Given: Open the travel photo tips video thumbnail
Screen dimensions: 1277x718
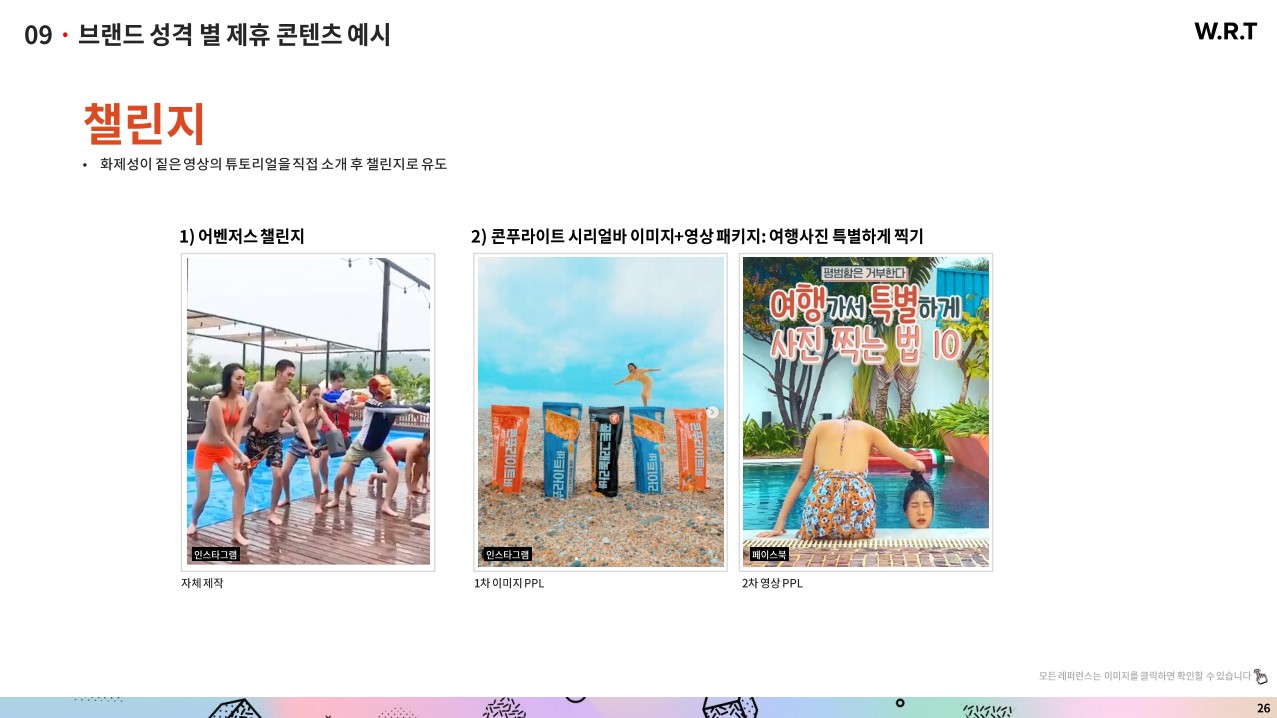Looking at the screenshot, I should pos(866,412).
